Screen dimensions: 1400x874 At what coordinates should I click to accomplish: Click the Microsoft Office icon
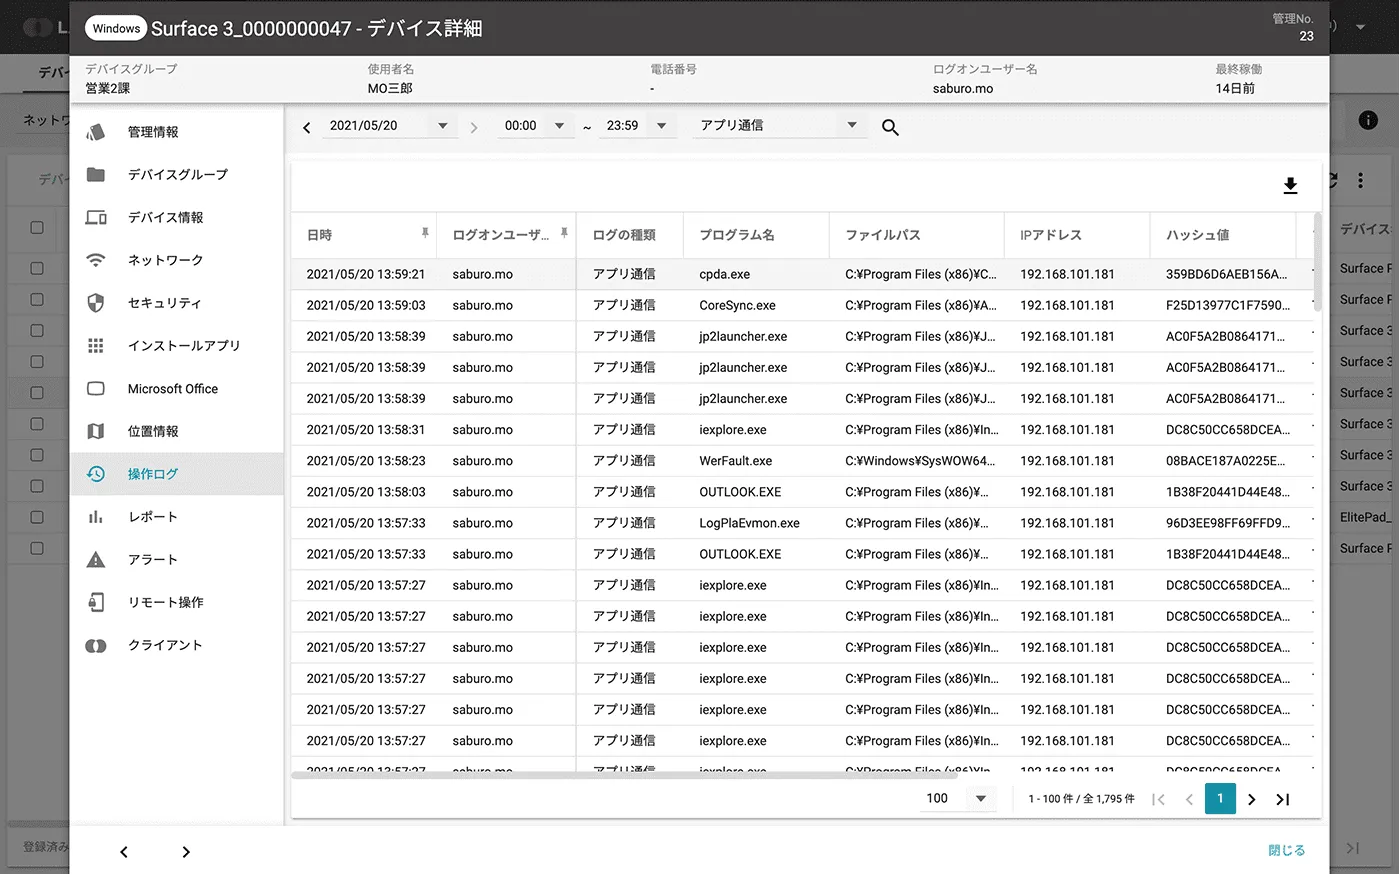96,388
